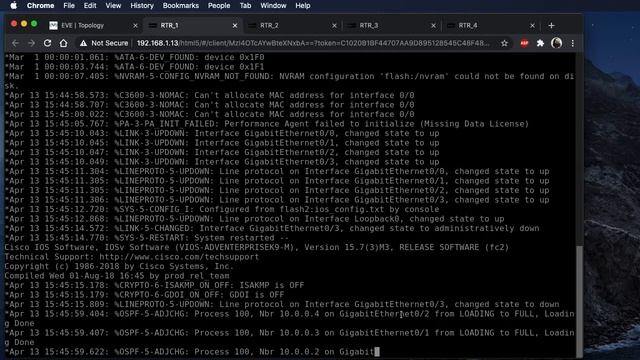This screenshot has width=640, height=360.
Task: Click the ATA-6-DEV_FOUND device 0x1F0 line
Action: click(134, 57)
